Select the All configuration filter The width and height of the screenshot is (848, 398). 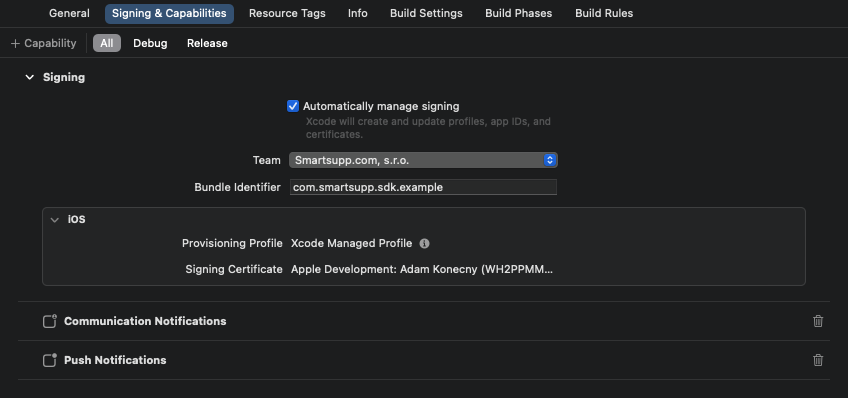click(x=107, y=43)
